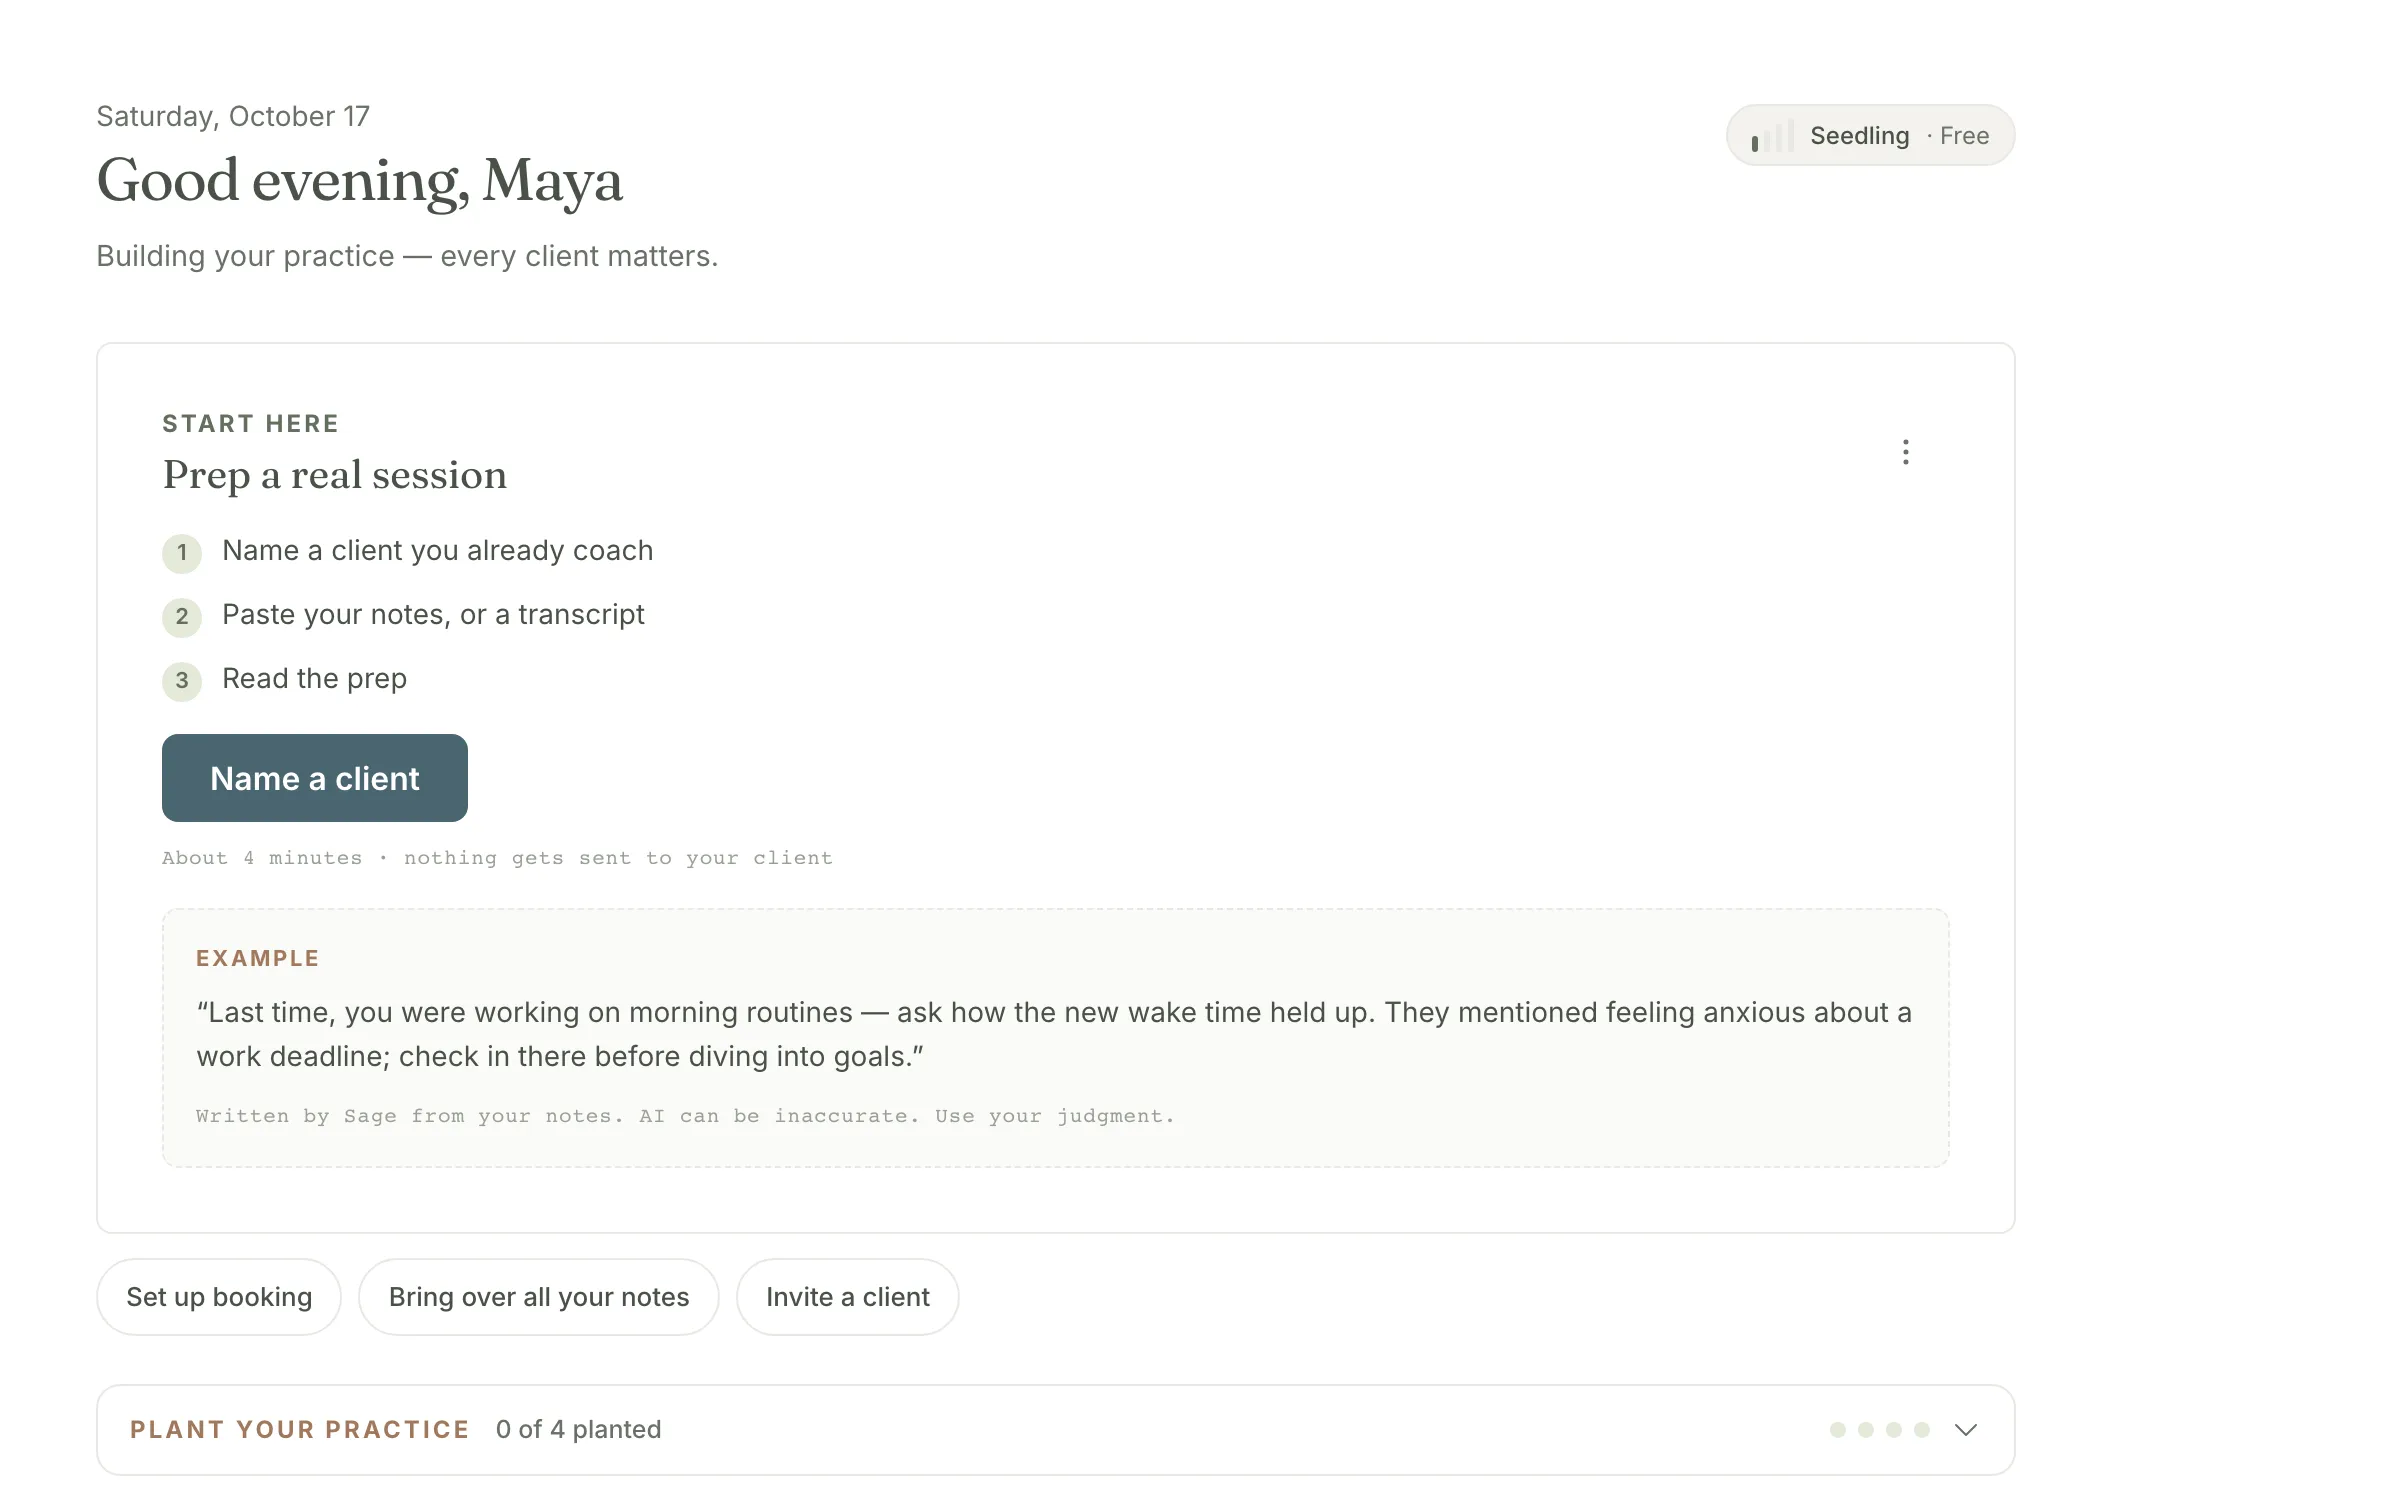2400x1490 pixels.
Task: Open the three-dot menu on Start Here card
Action: (1905, 452)
